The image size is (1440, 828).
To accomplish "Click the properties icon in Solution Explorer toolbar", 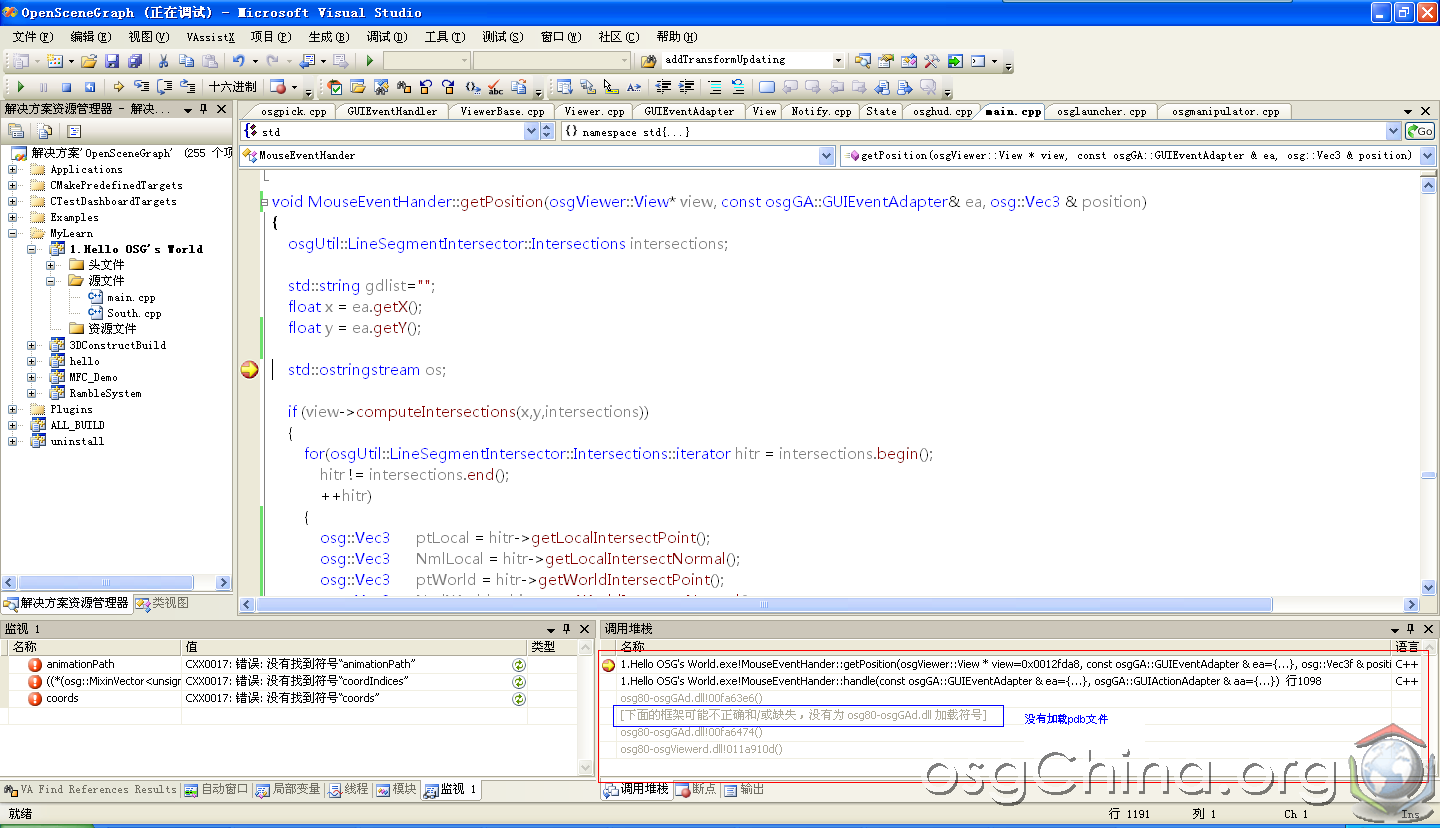I will coord(17,131).
